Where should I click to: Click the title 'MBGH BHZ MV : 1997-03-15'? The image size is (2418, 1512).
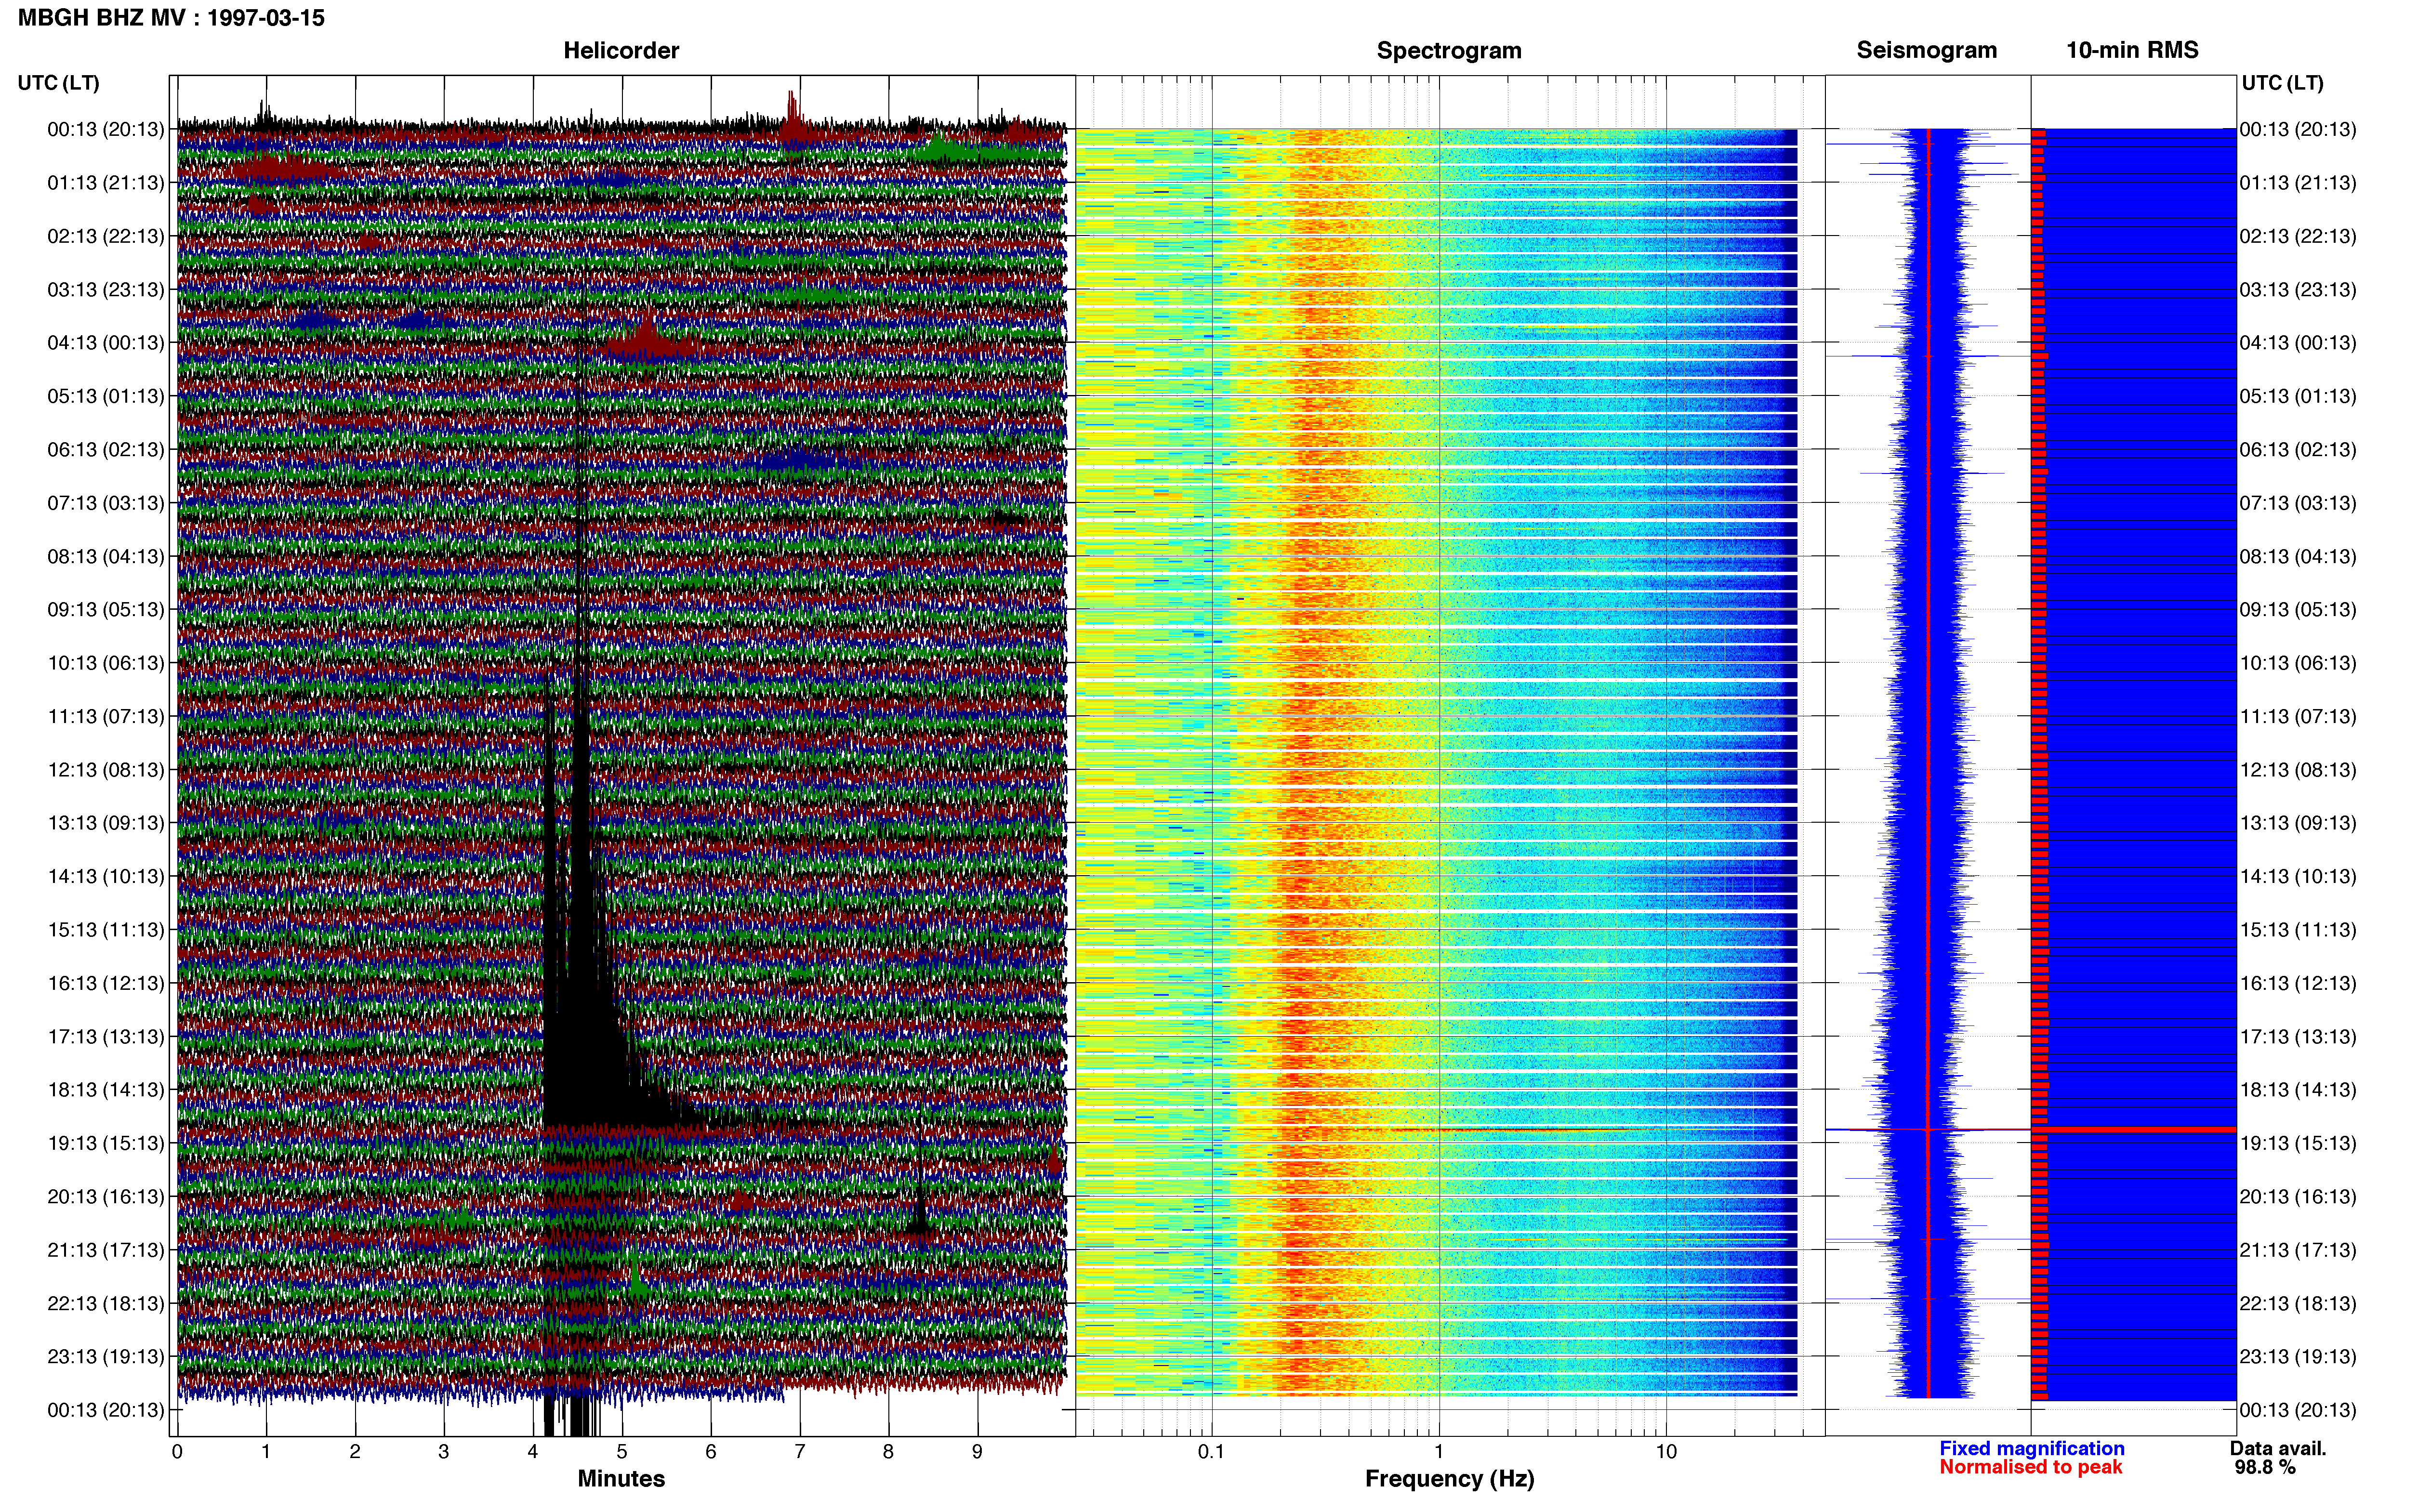(171, 18)
